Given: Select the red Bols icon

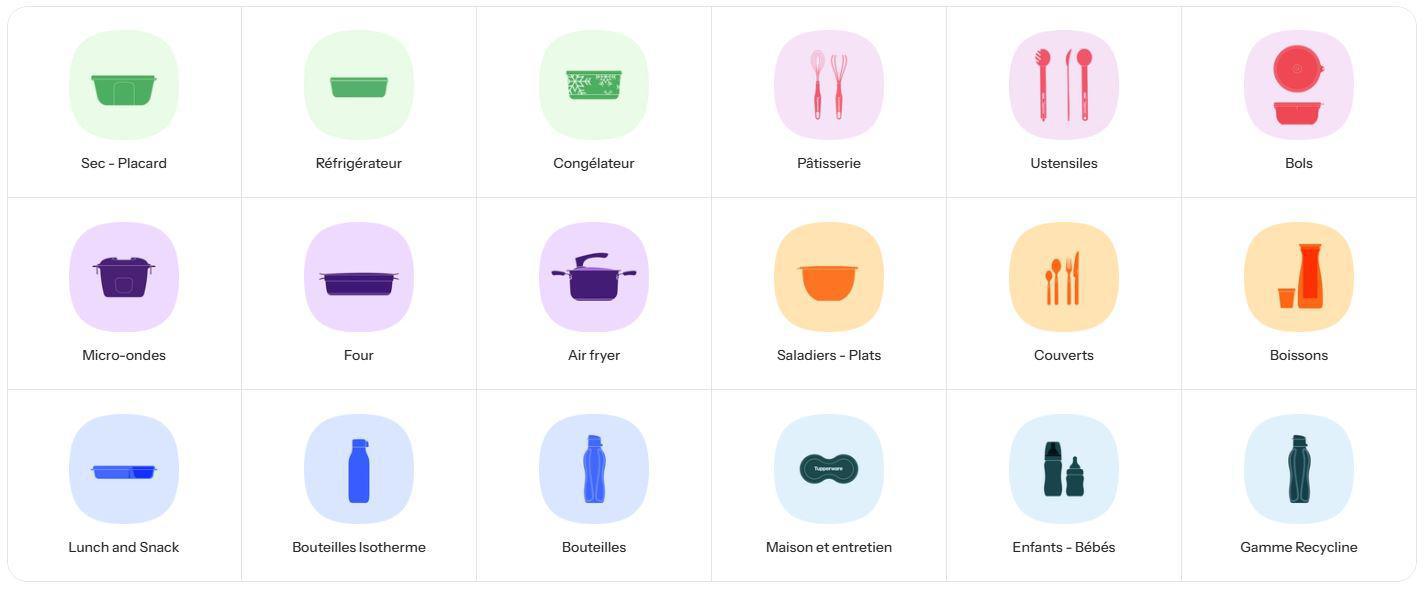Looking at the screenshot, I should click(x=1299, y=85).
